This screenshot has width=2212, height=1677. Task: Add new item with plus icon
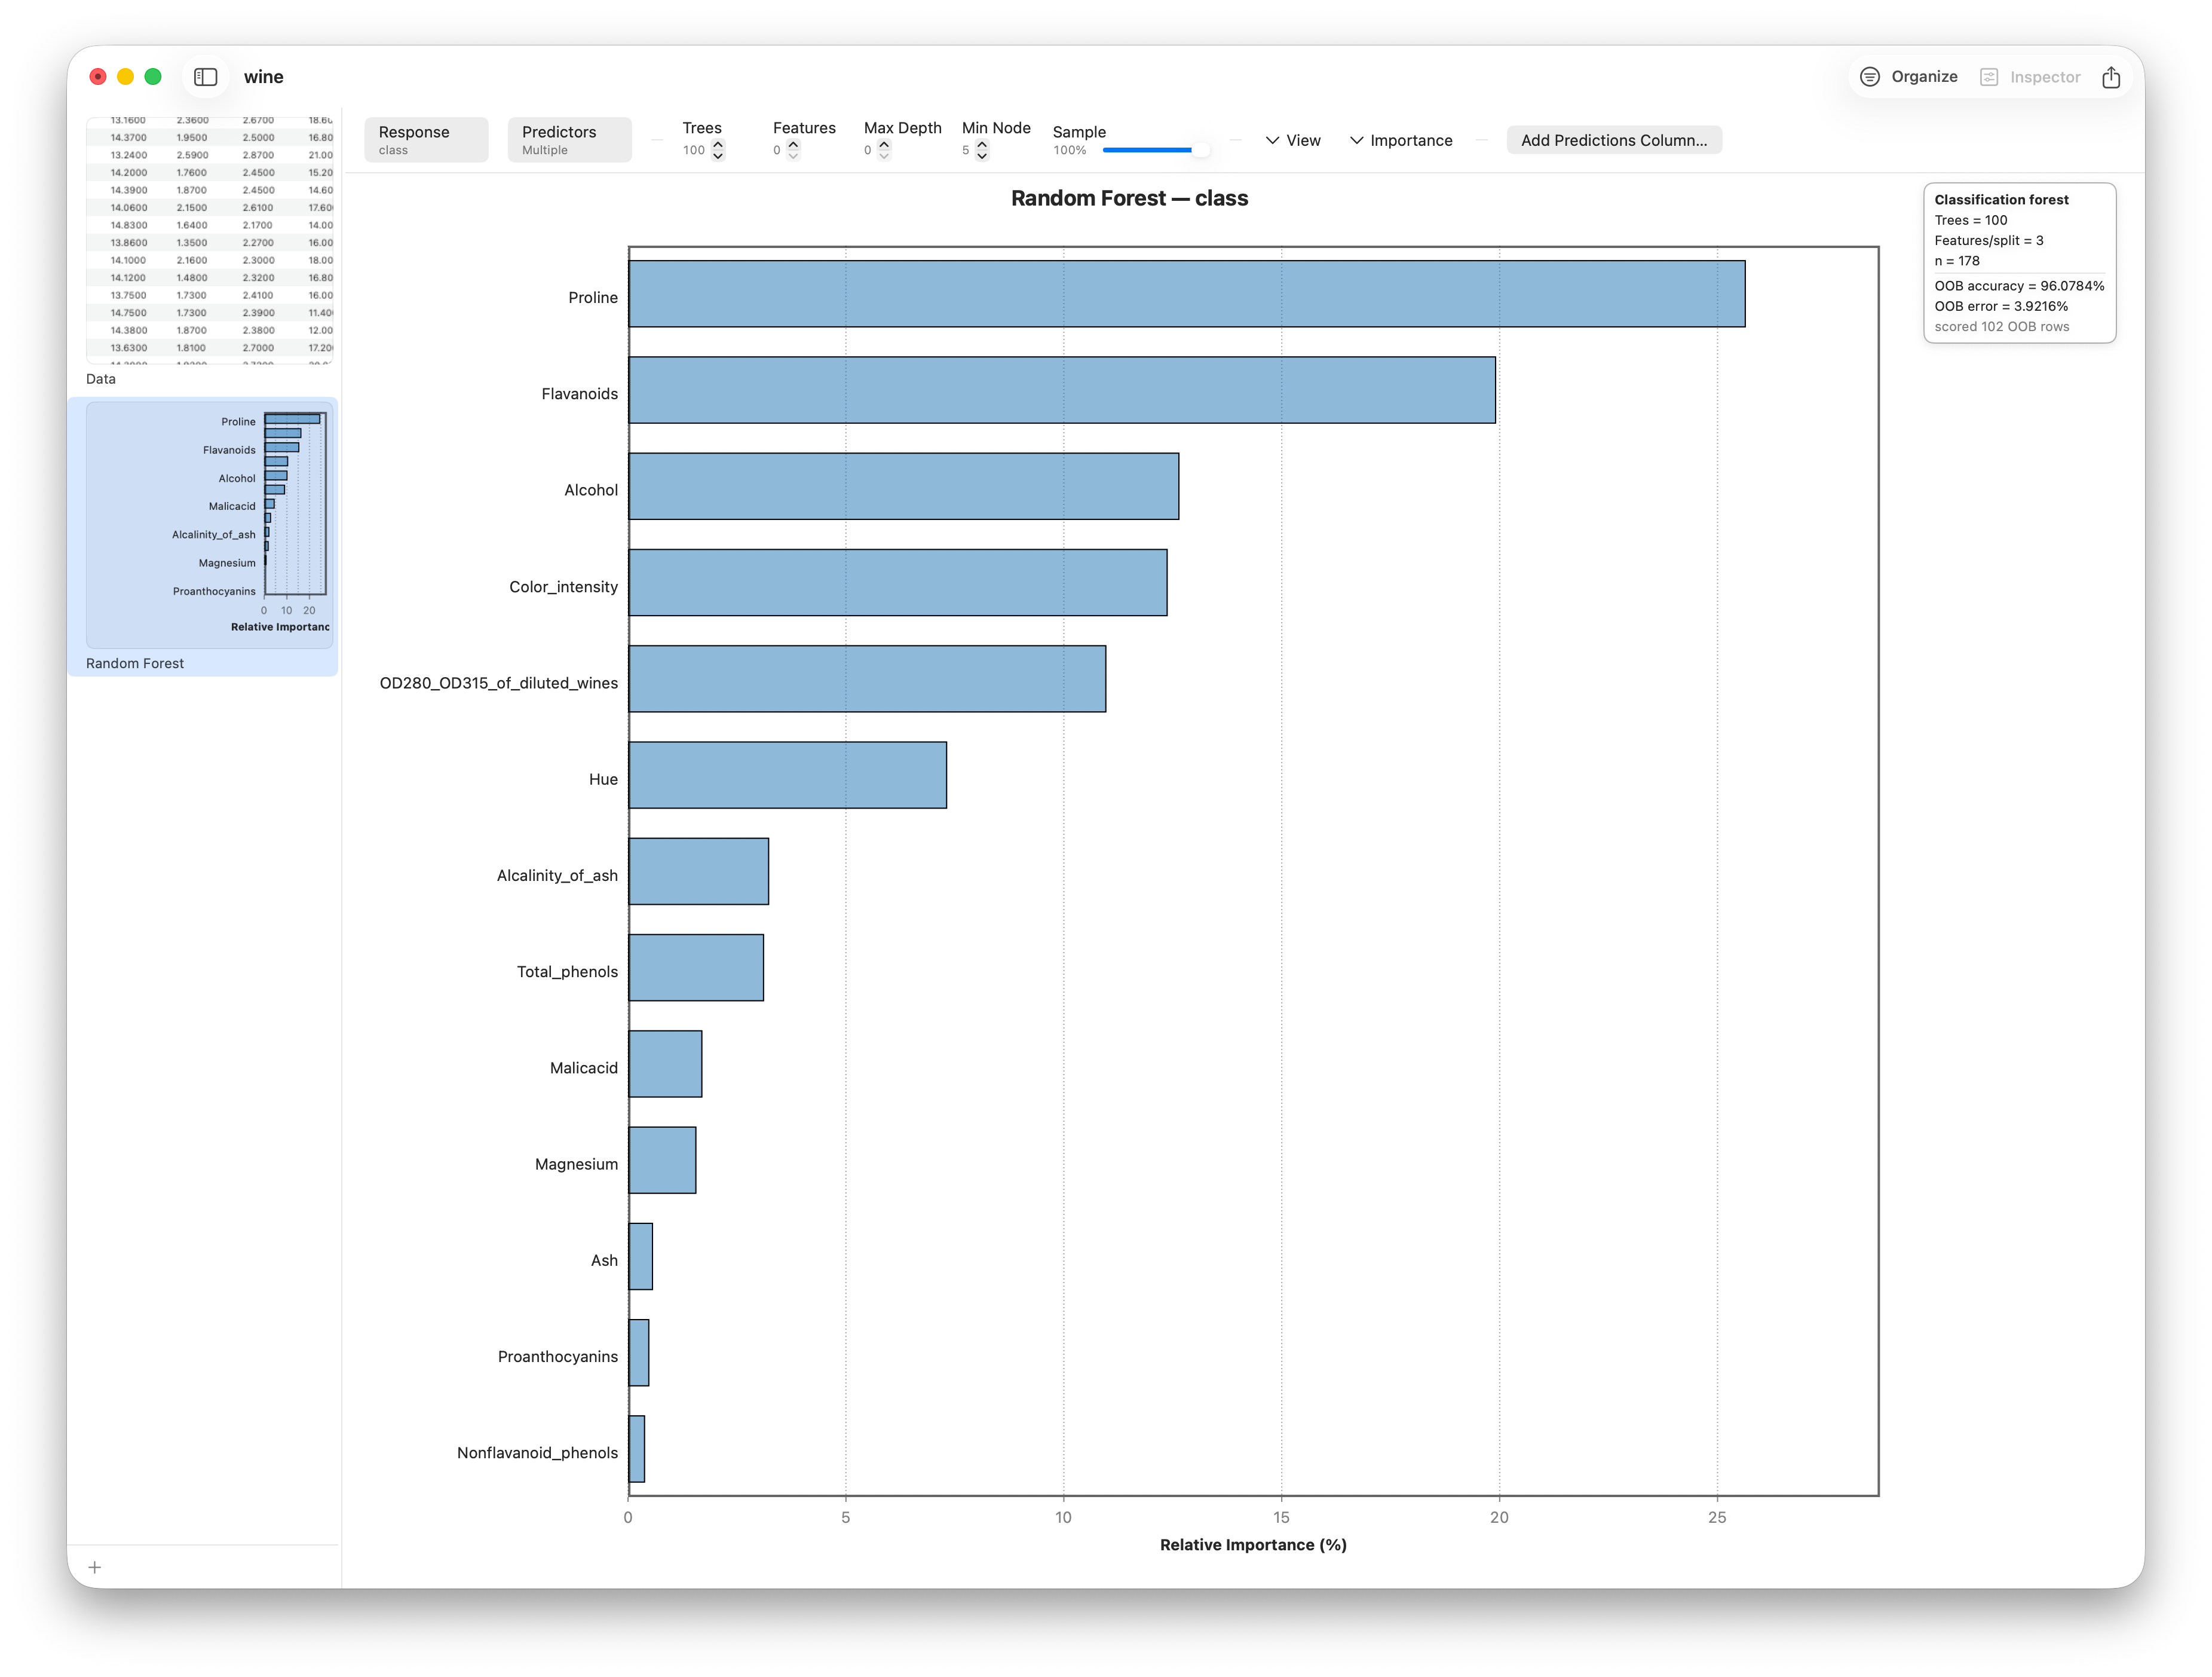95,1567
